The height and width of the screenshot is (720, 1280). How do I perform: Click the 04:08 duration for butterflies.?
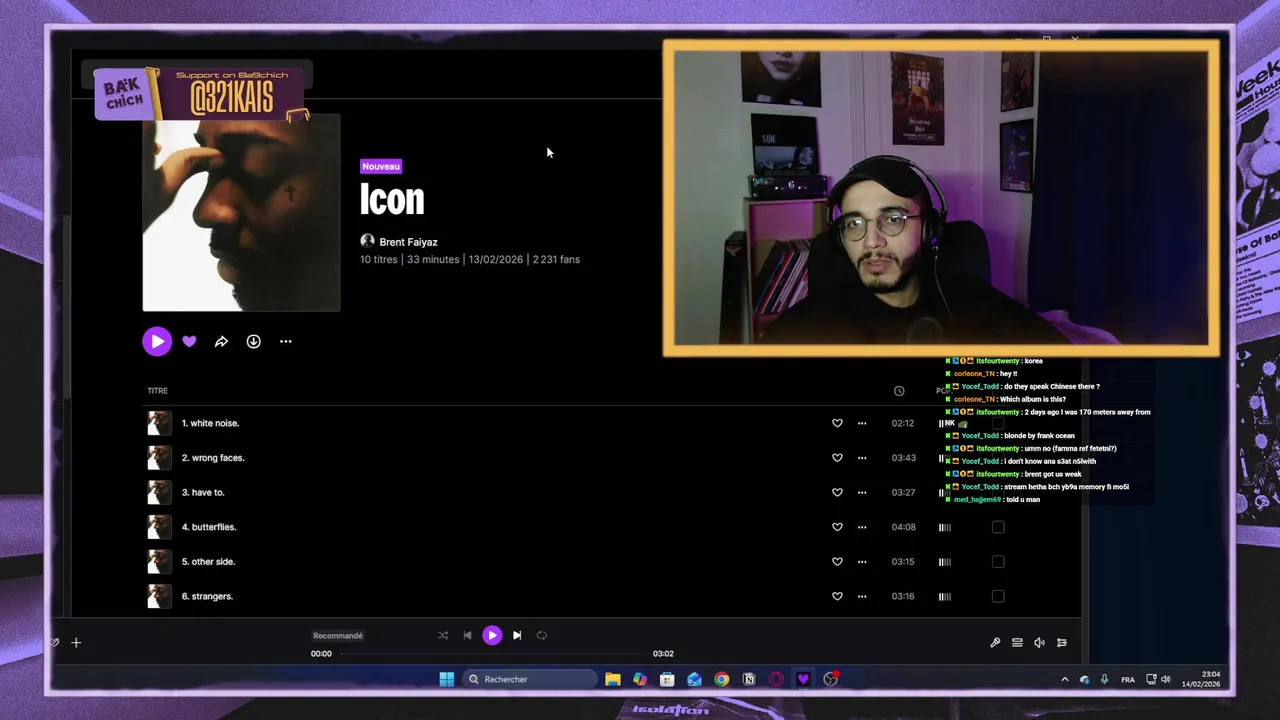point(903,527)
